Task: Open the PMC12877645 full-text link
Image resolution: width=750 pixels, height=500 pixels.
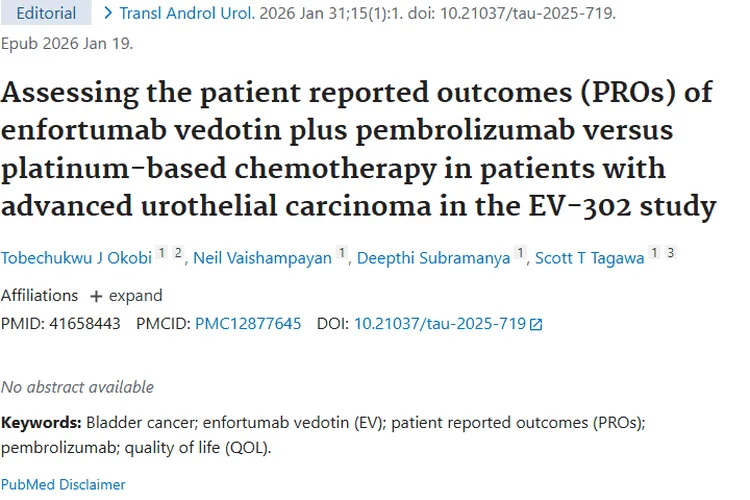Action: pyautogui.click(x=247, y=324)
